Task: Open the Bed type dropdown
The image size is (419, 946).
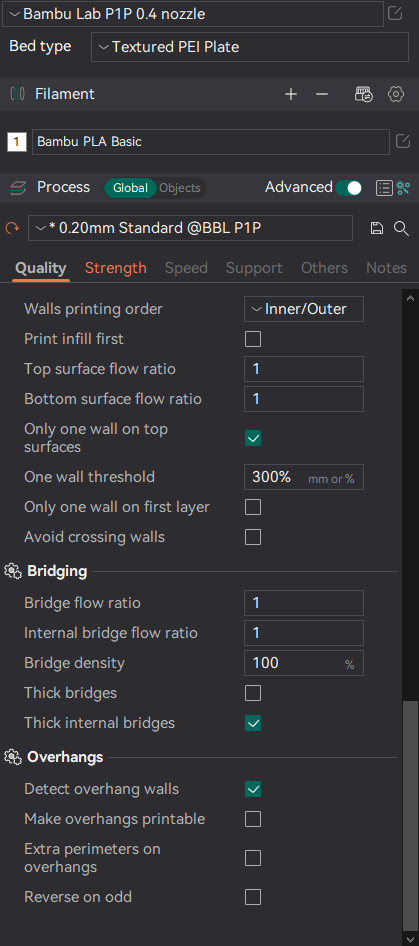Action: click(250, 47)
